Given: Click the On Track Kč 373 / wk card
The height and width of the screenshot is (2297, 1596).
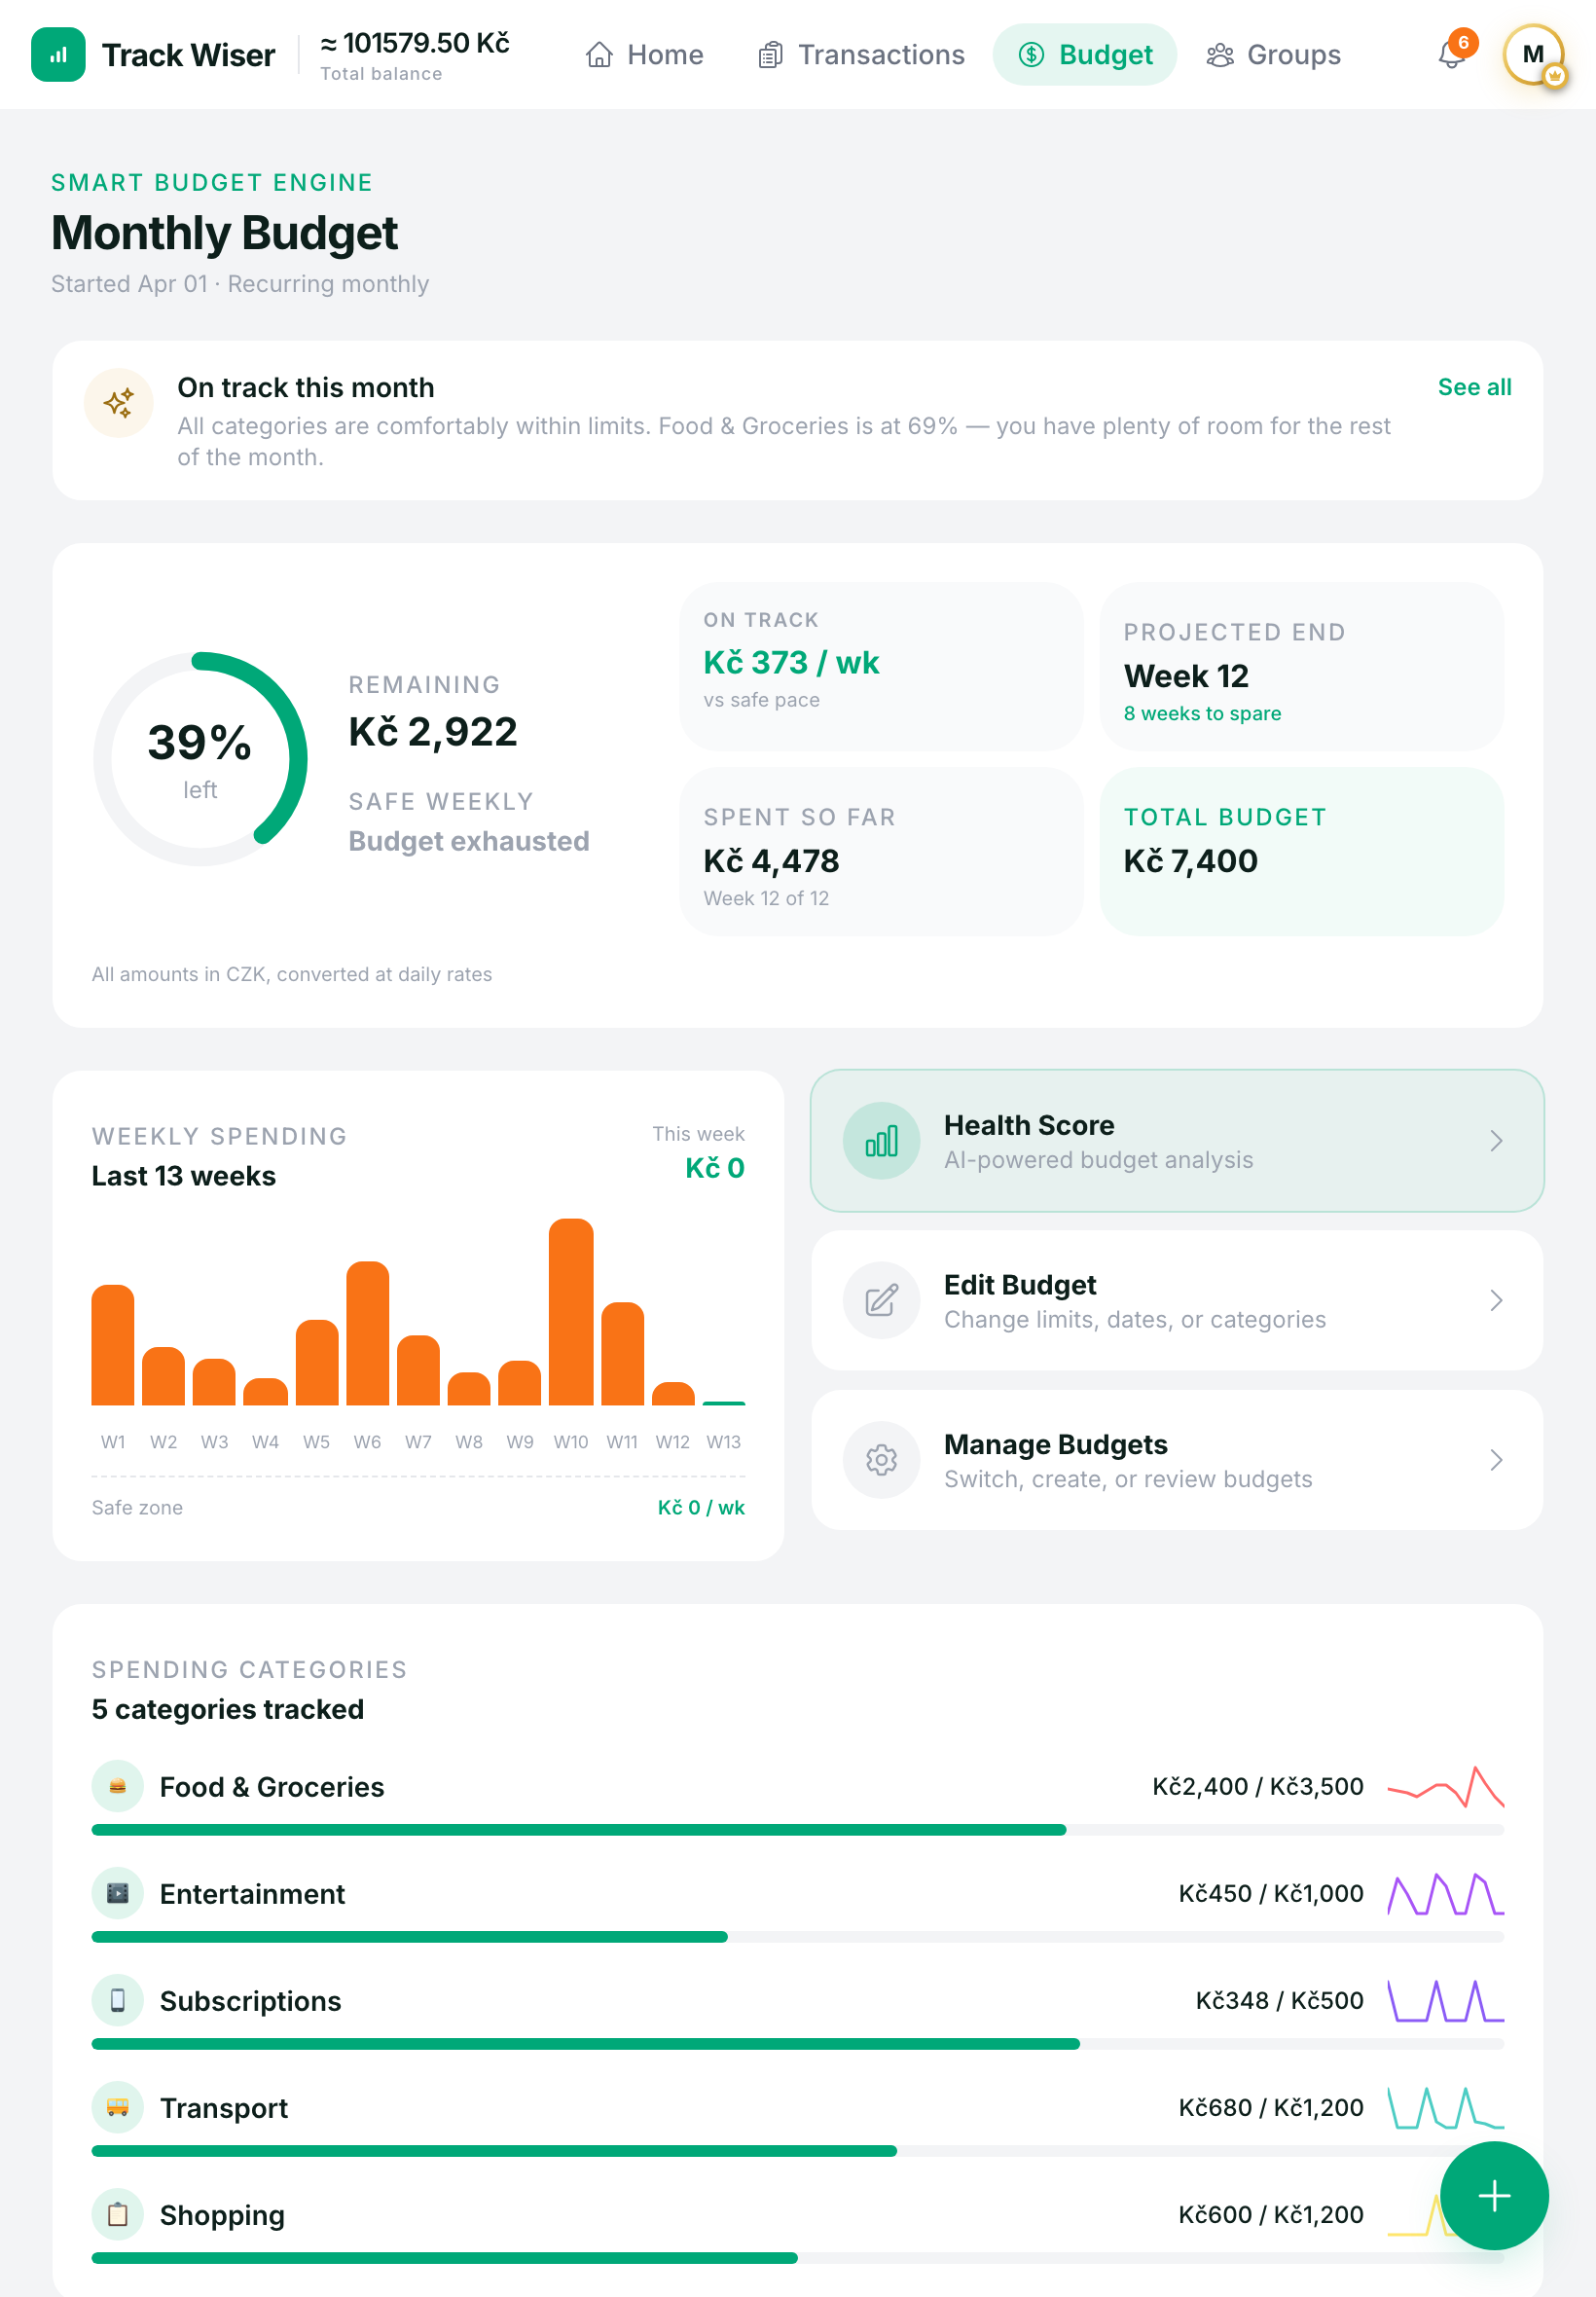Looking at the screenshot, I should pyautogui.click(x=880, y=666).
